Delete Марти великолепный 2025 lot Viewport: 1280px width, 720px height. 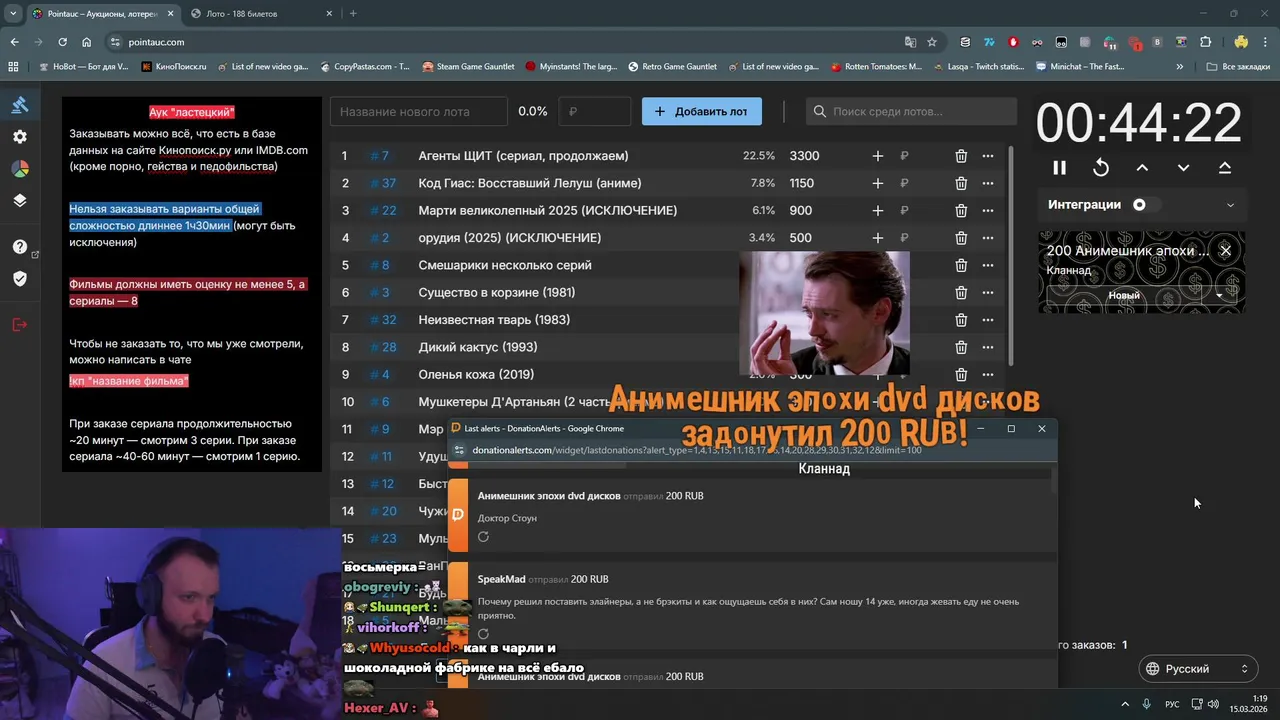[x=961, y=210]
